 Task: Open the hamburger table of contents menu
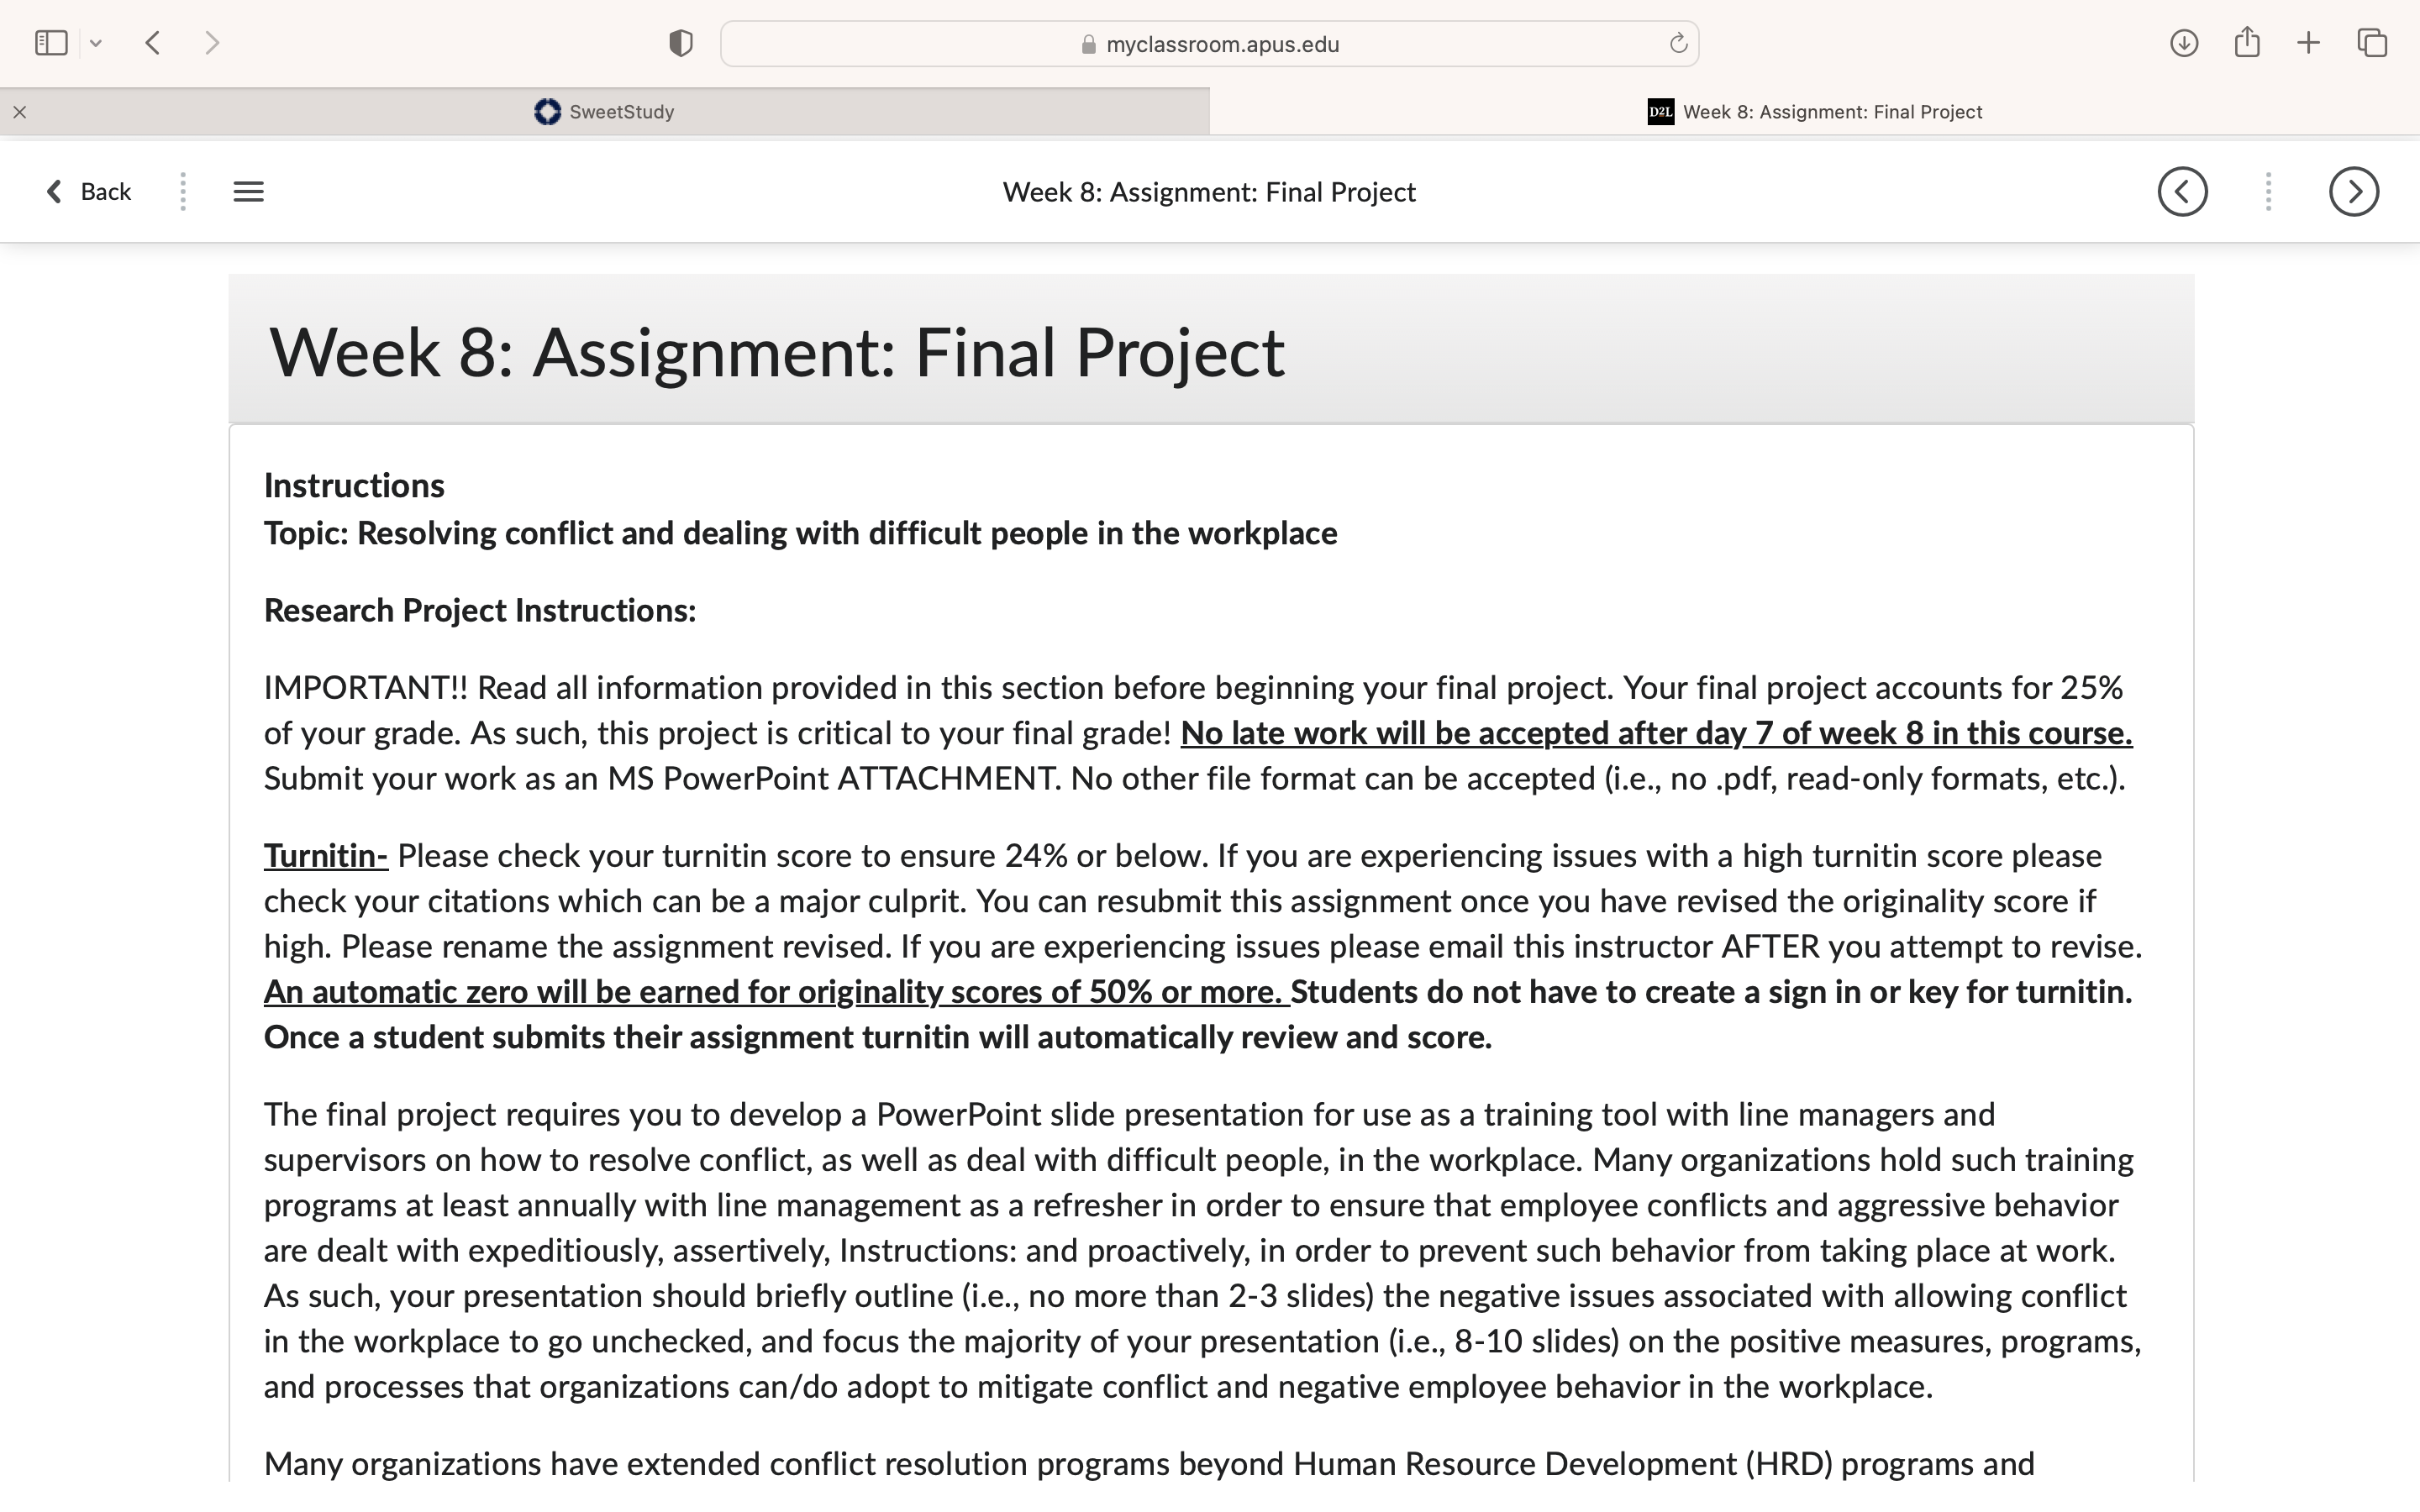(x=249, y=192)
